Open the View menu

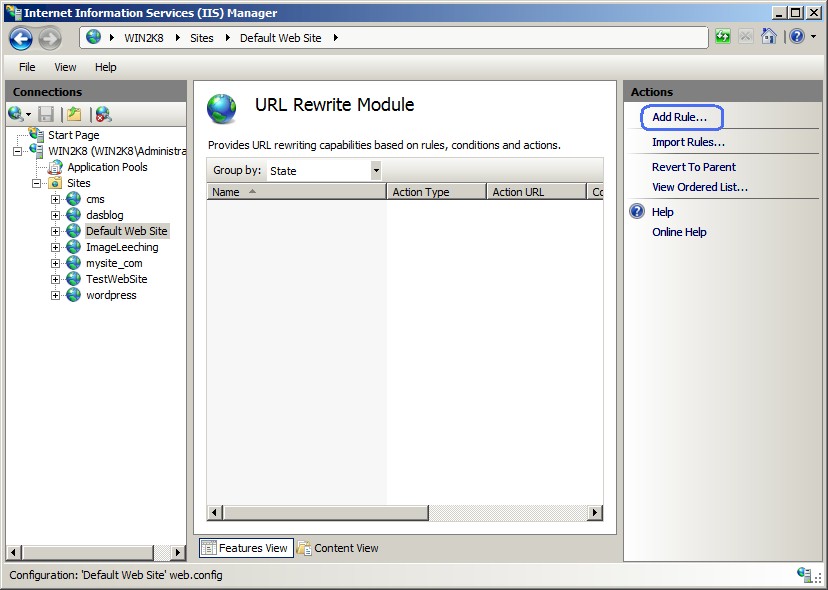pyautogui.click(x=65, y=67)
